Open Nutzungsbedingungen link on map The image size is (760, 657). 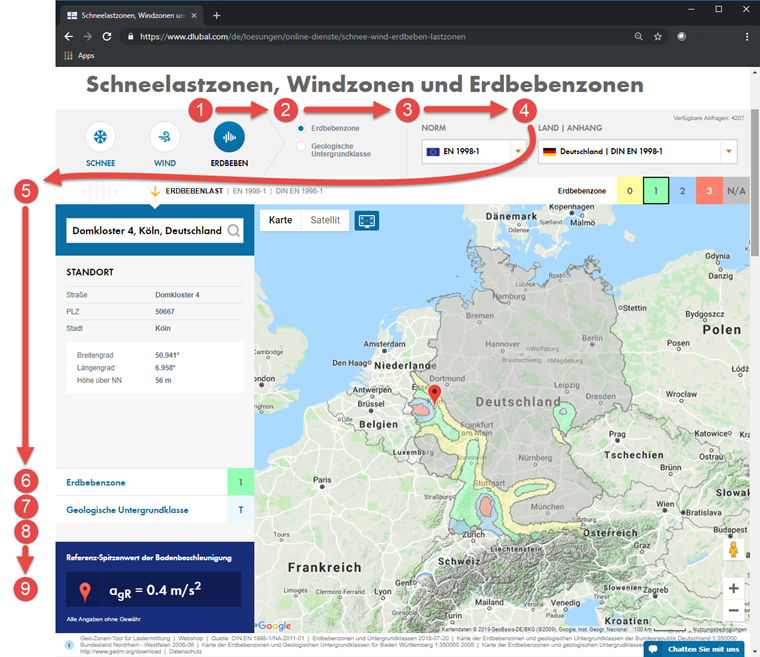pos(719,629)
